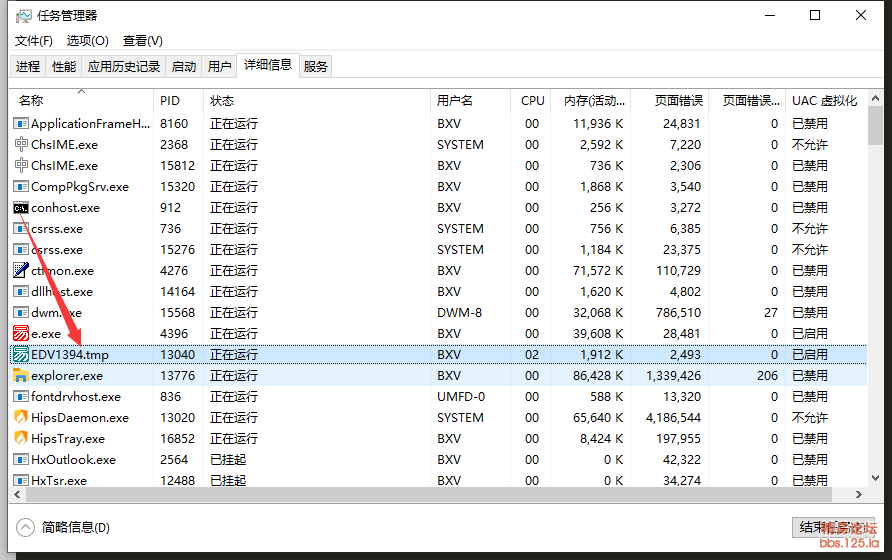
Task: Click the HipsDaemon.exe process name
Action: point(80,418)
